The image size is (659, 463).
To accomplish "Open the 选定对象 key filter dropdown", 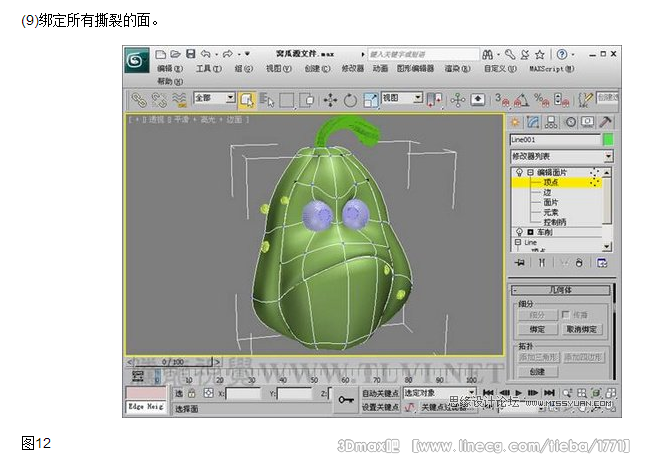I will click(x=440, y=393).
